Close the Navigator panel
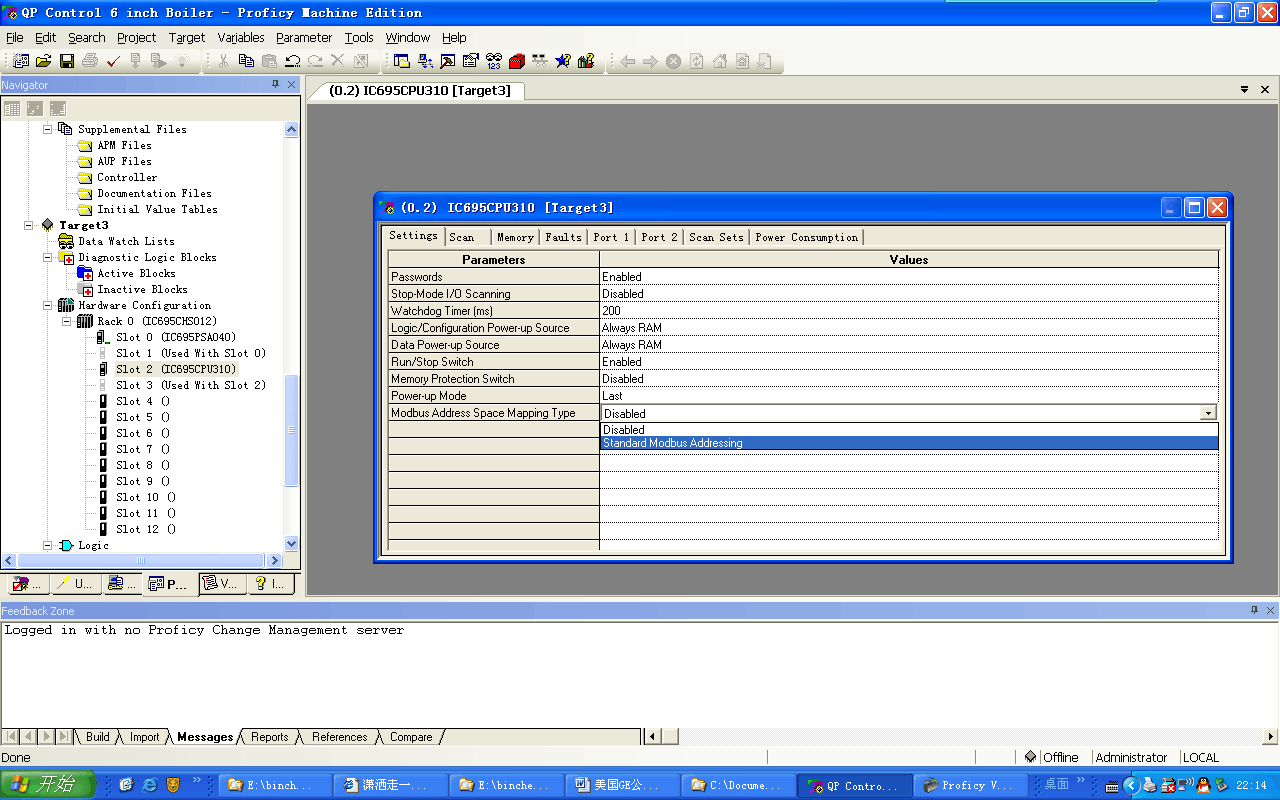The height and width of the screenshot is (800, 1280). 291,85
